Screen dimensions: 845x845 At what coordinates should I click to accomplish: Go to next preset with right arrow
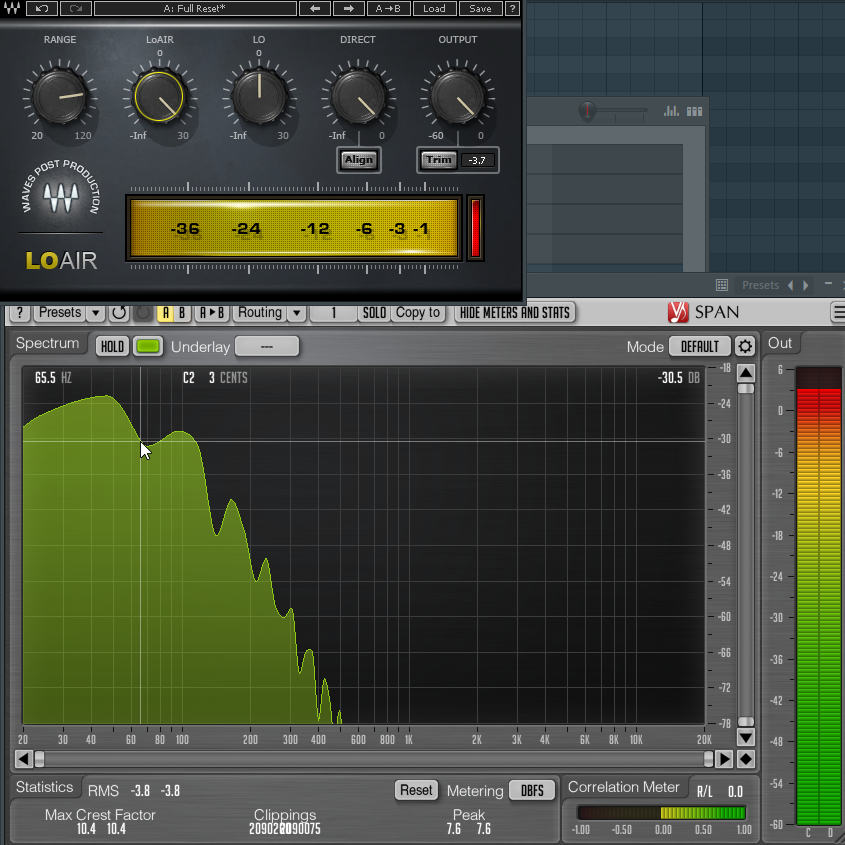[349, 8]
